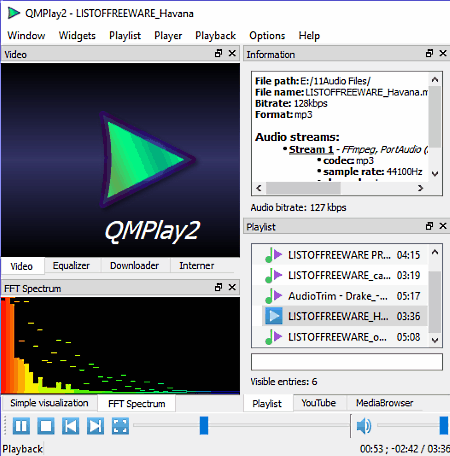Select LISTOFFREEWARE_o... playlist entry
The image size is (450, 456).
coord(340,337)
